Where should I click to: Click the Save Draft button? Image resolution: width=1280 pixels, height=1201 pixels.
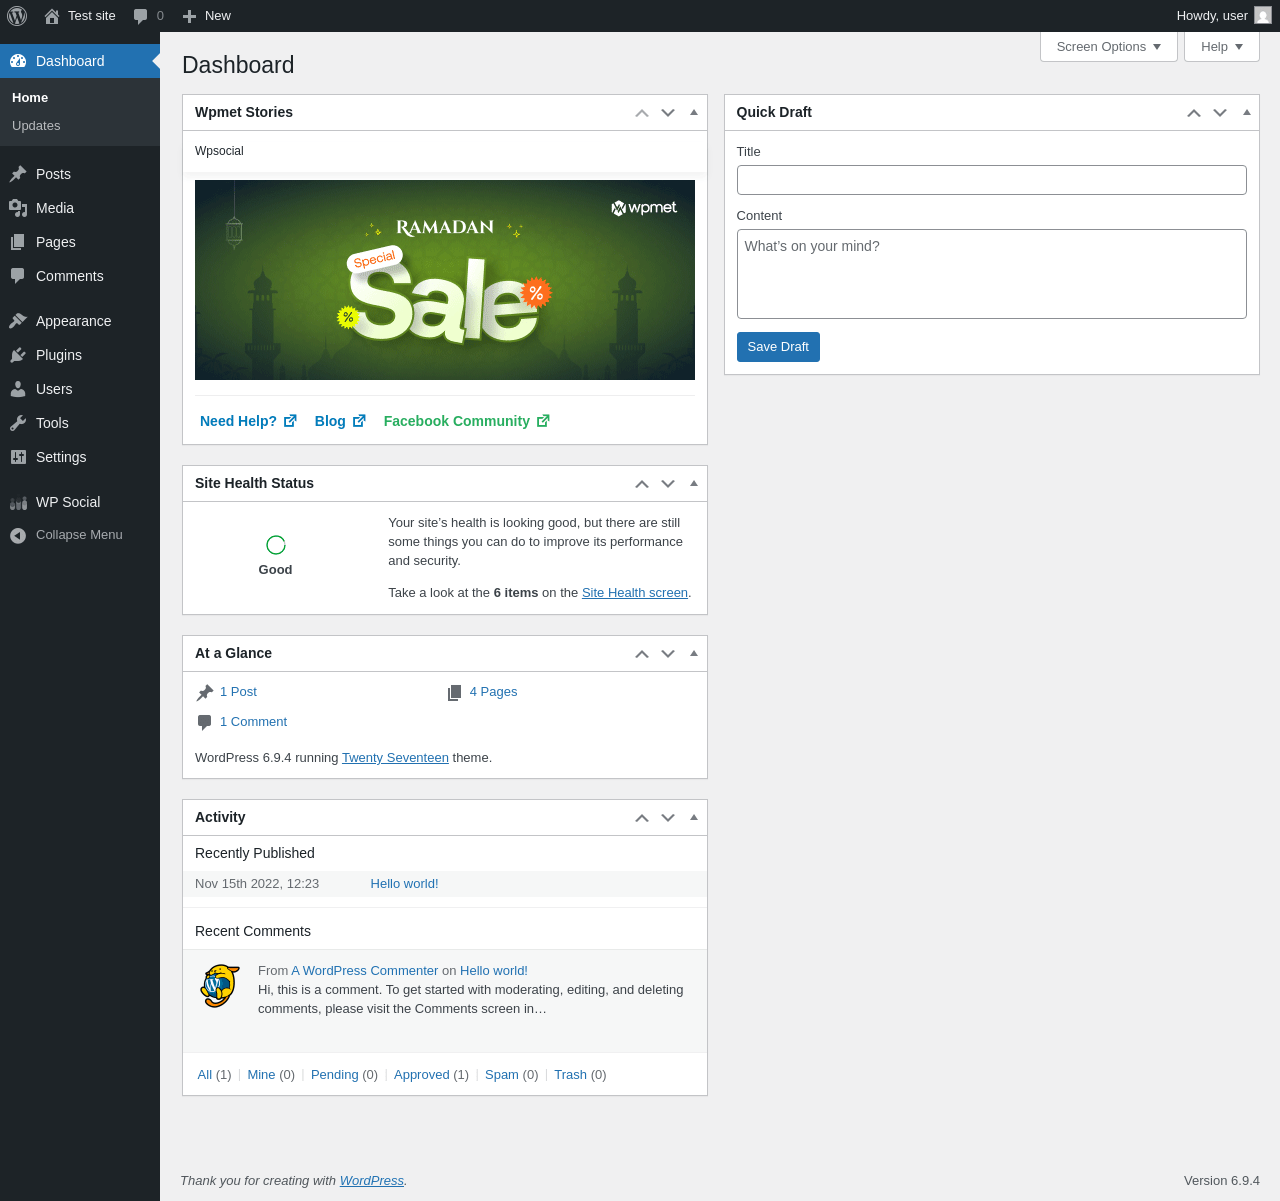pyautogui.click(x=778, y=347)
